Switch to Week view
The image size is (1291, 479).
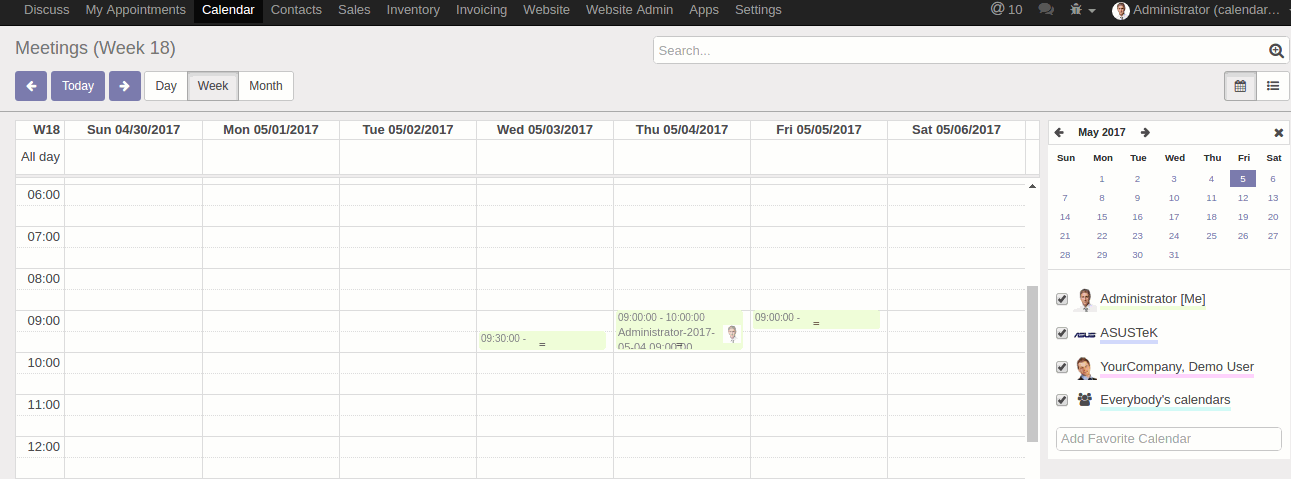tap(213, 86)
